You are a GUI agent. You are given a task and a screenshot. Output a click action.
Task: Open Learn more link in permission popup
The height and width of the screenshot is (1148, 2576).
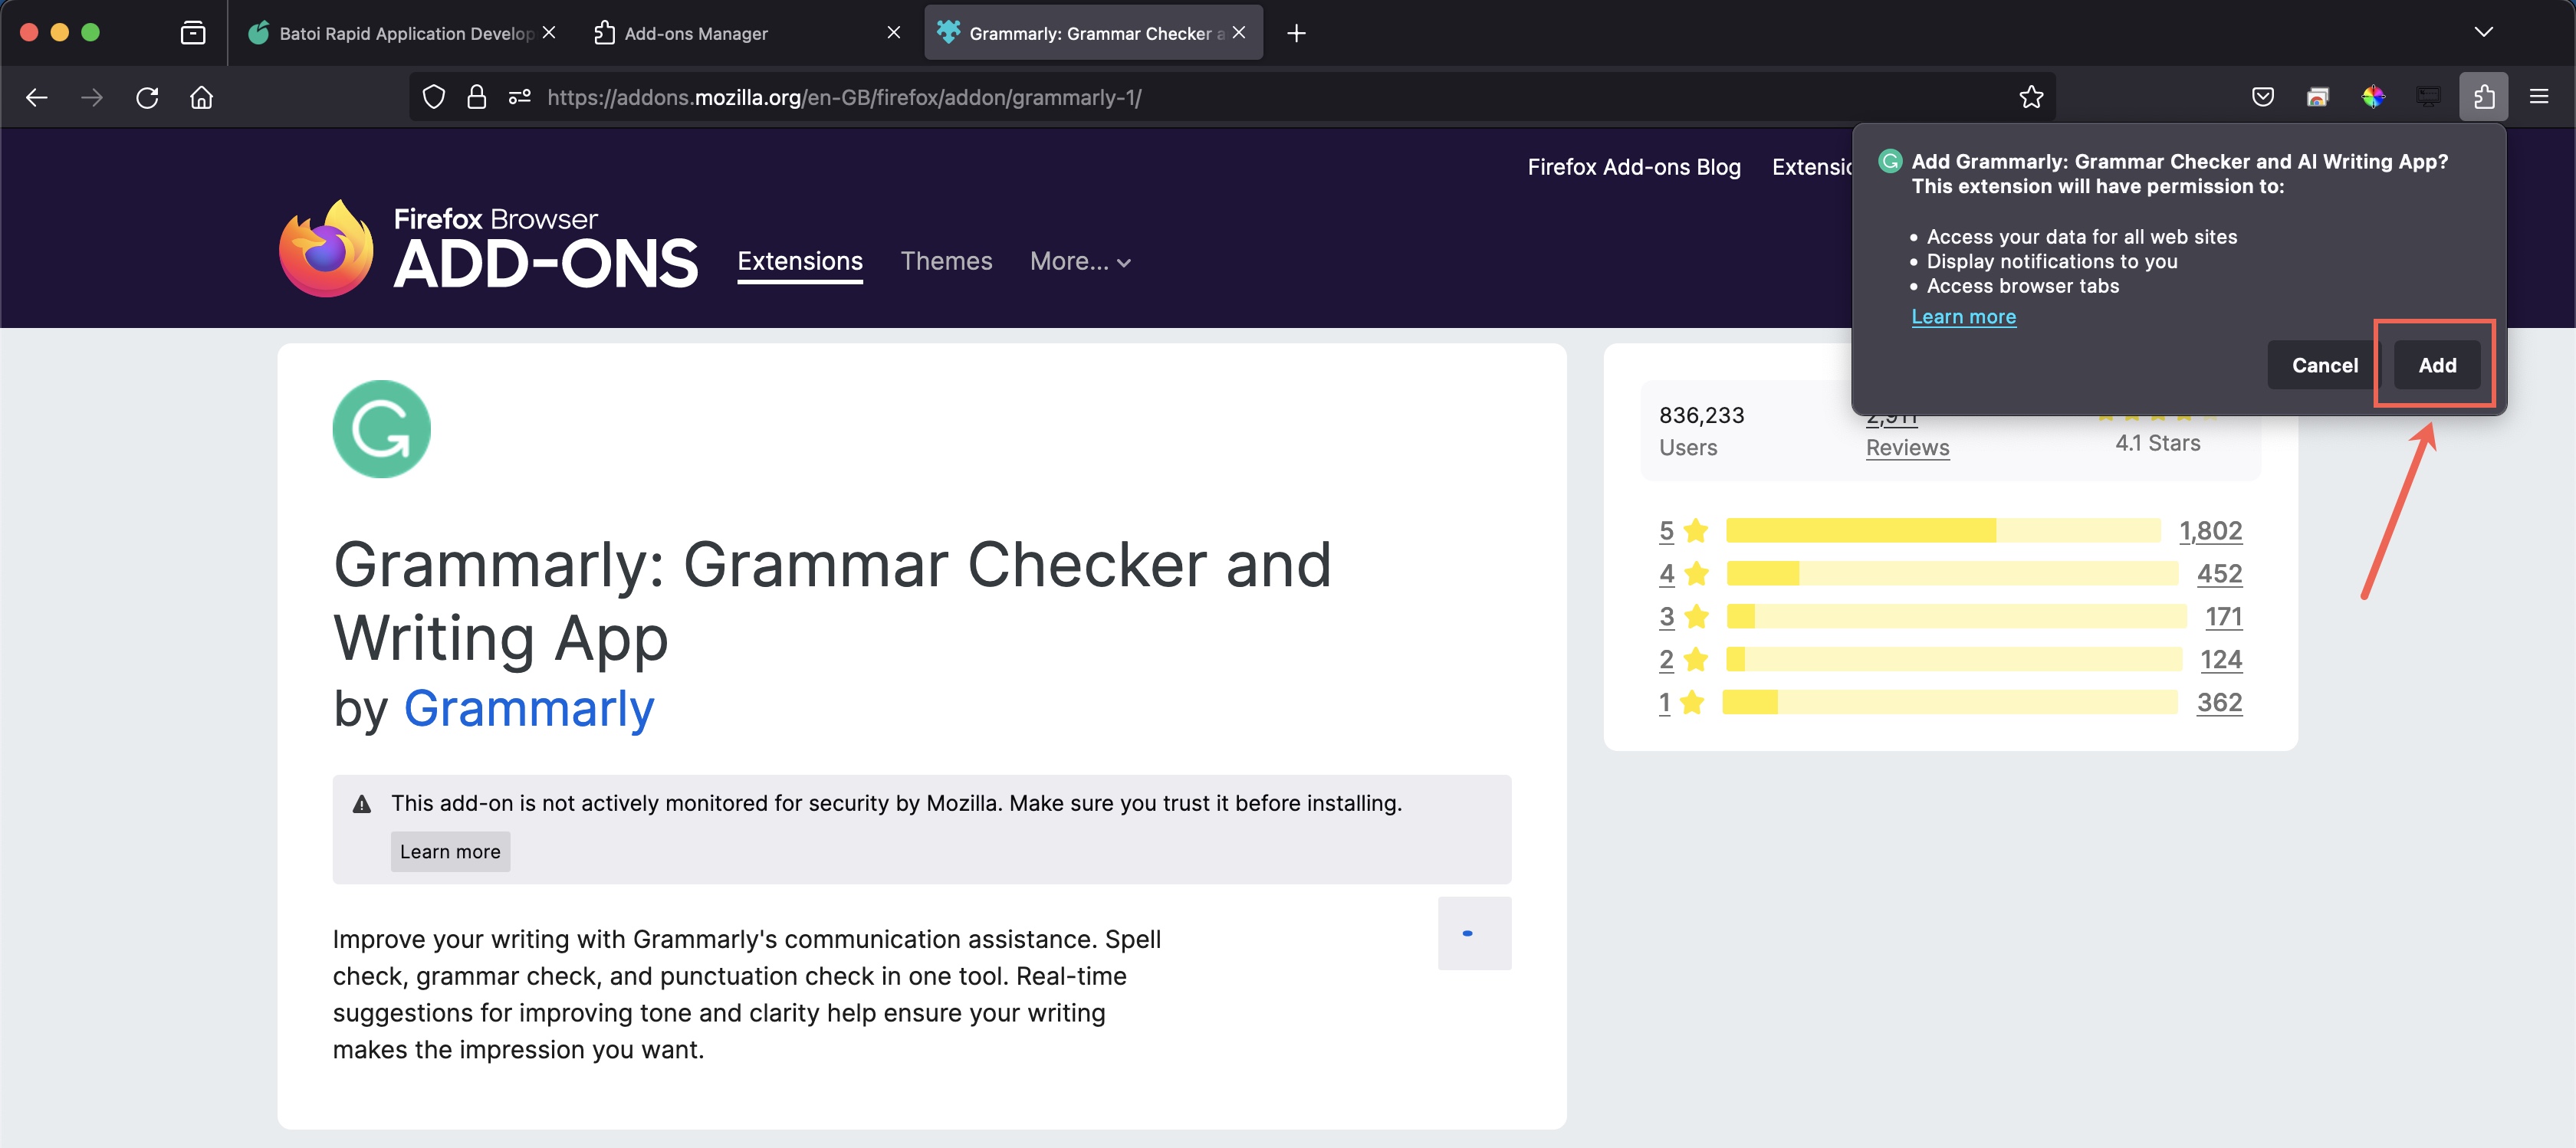tap(1963, 316)
